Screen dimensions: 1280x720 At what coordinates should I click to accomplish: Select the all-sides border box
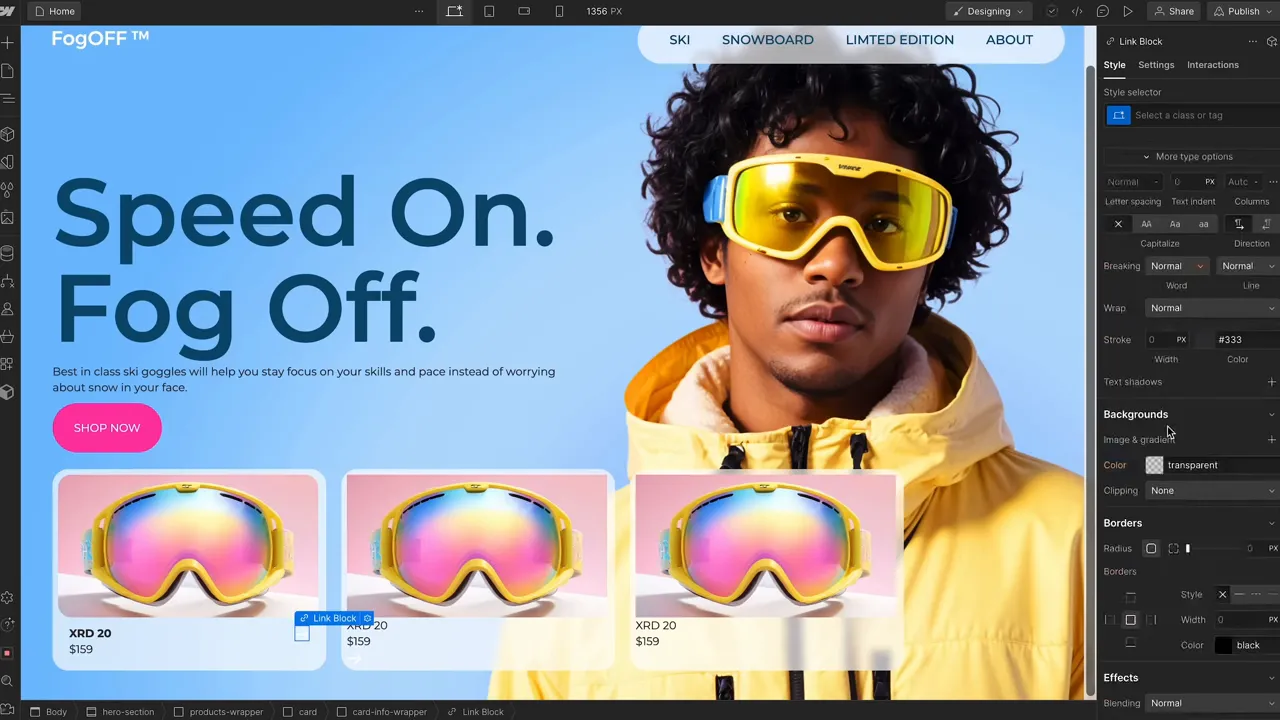[1130, 620]
